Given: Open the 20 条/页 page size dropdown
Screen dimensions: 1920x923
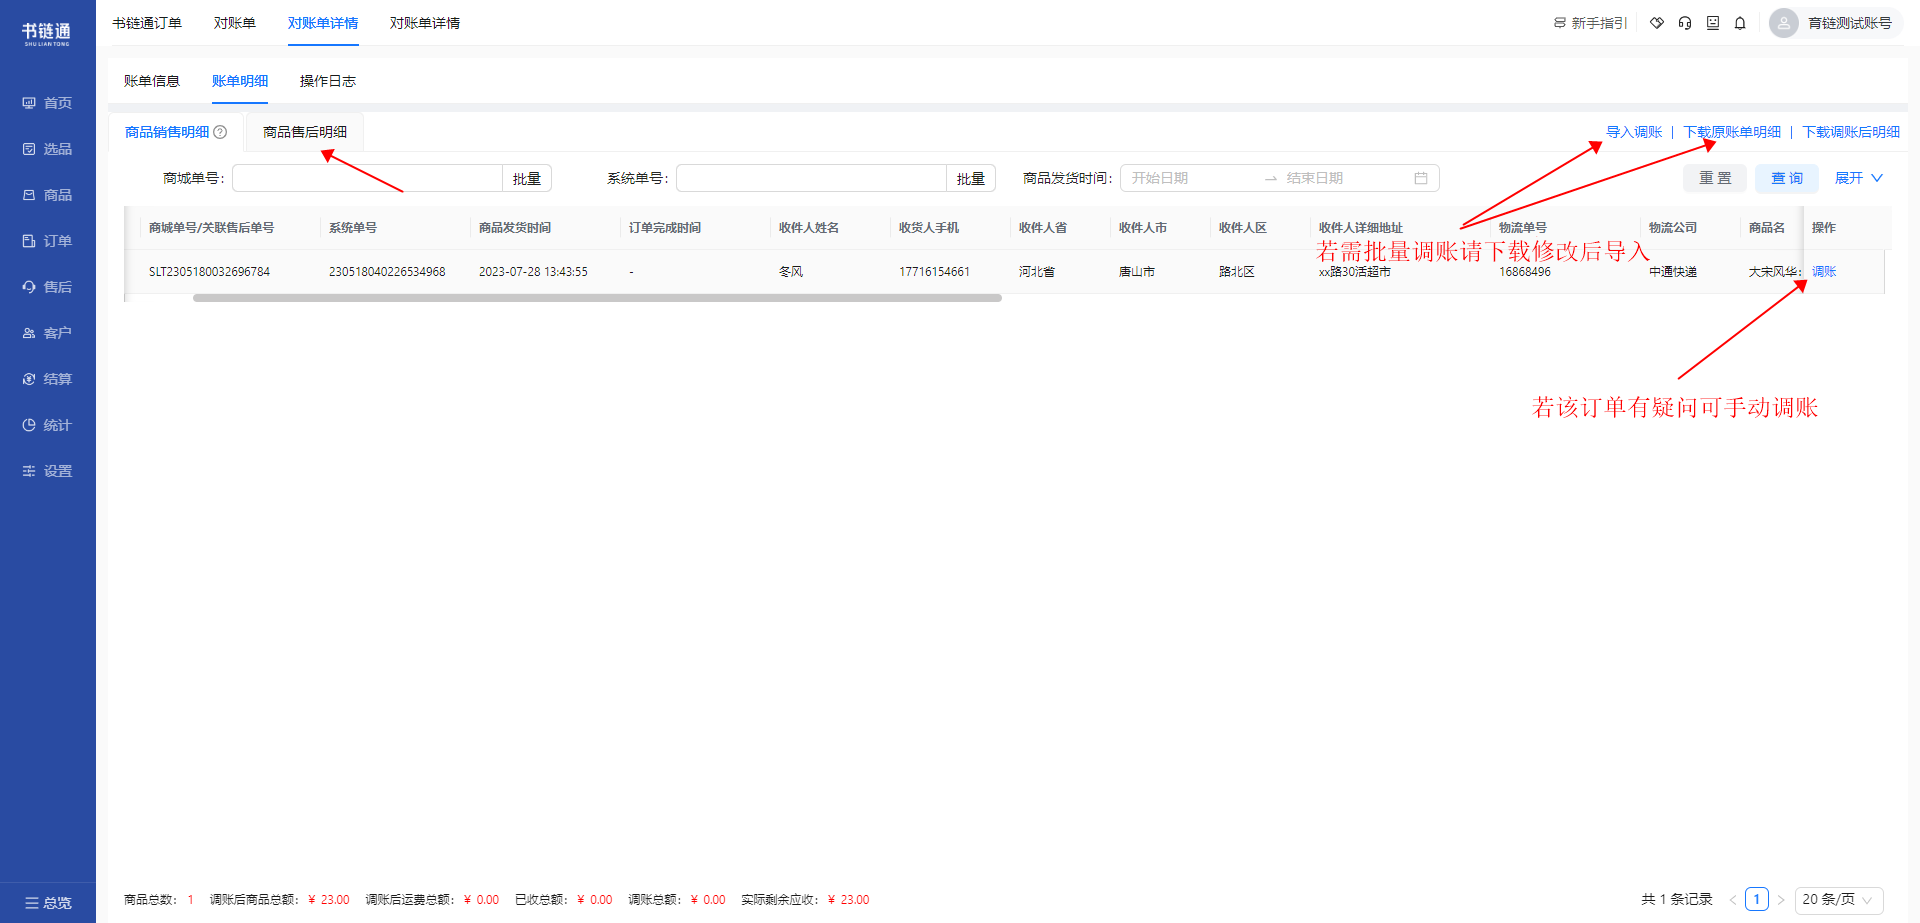Looking at the screenshot, I should click(x=1839, y=899).
